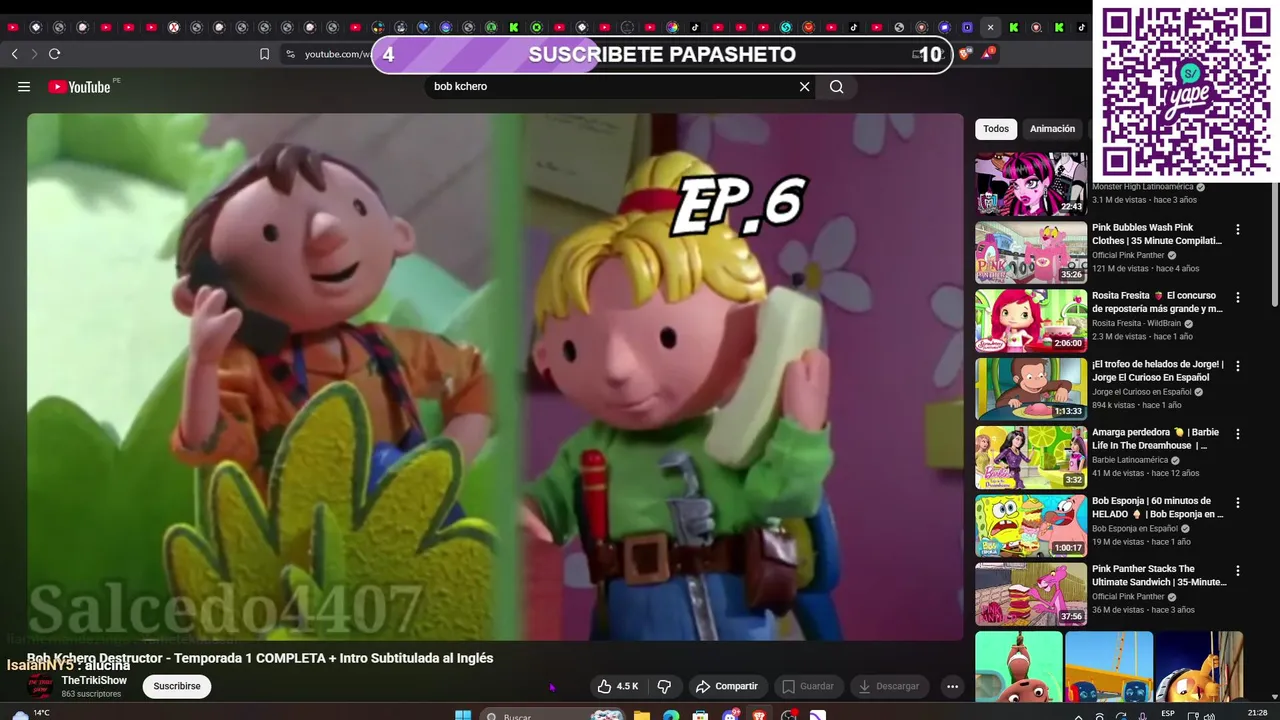The height and width of the screenshot is (720, 1280).
Task: Open Pink Panther sandwich thumbnail (37:56)
Action: [x=1031, y=594]
